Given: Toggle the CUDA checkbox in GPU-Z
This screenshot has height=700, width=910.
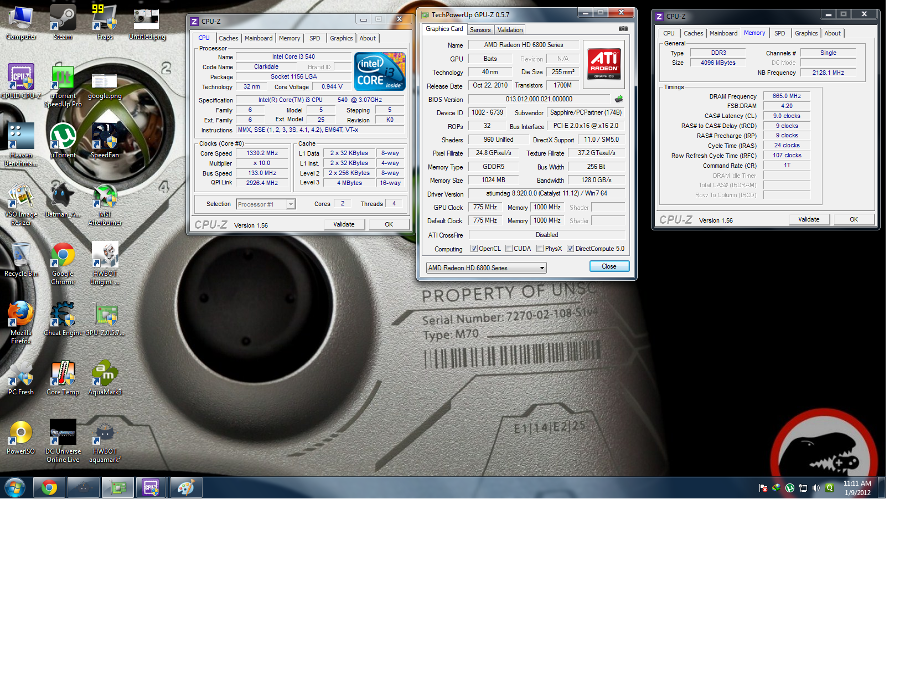Looking at the screenshot, I should click(x=508, y=248).
